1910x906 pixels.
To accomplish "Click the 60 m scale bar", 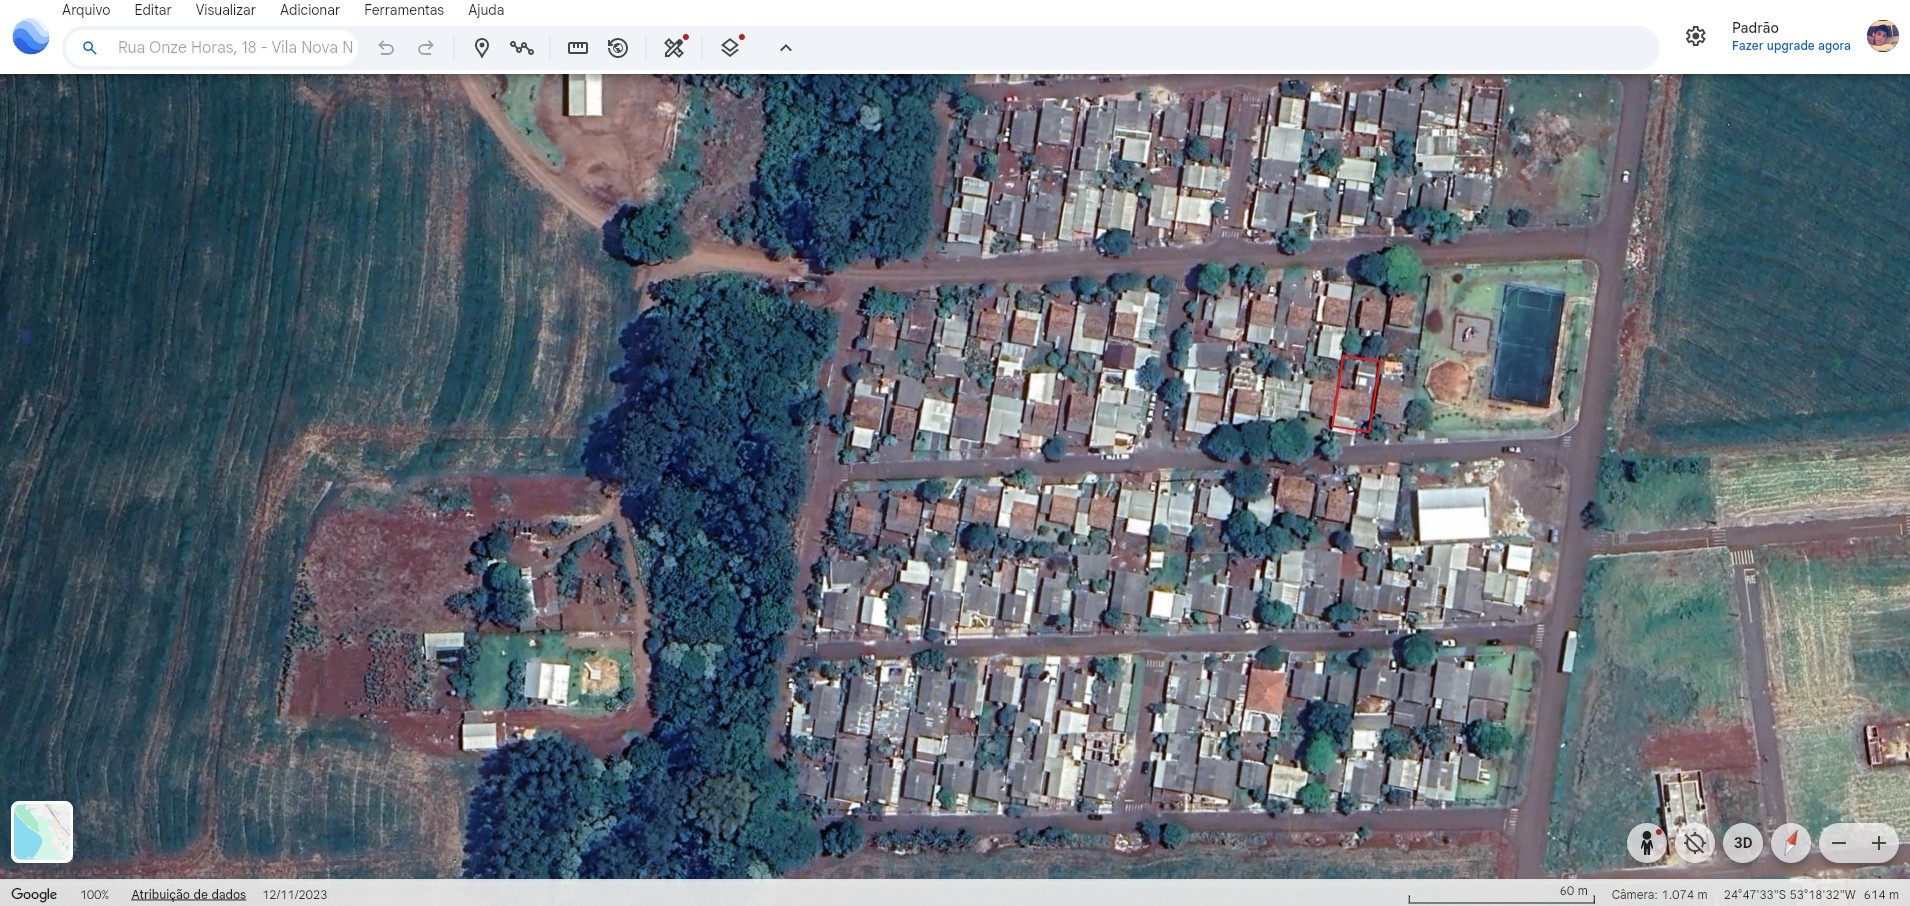I will click(x=1502, y=894).
